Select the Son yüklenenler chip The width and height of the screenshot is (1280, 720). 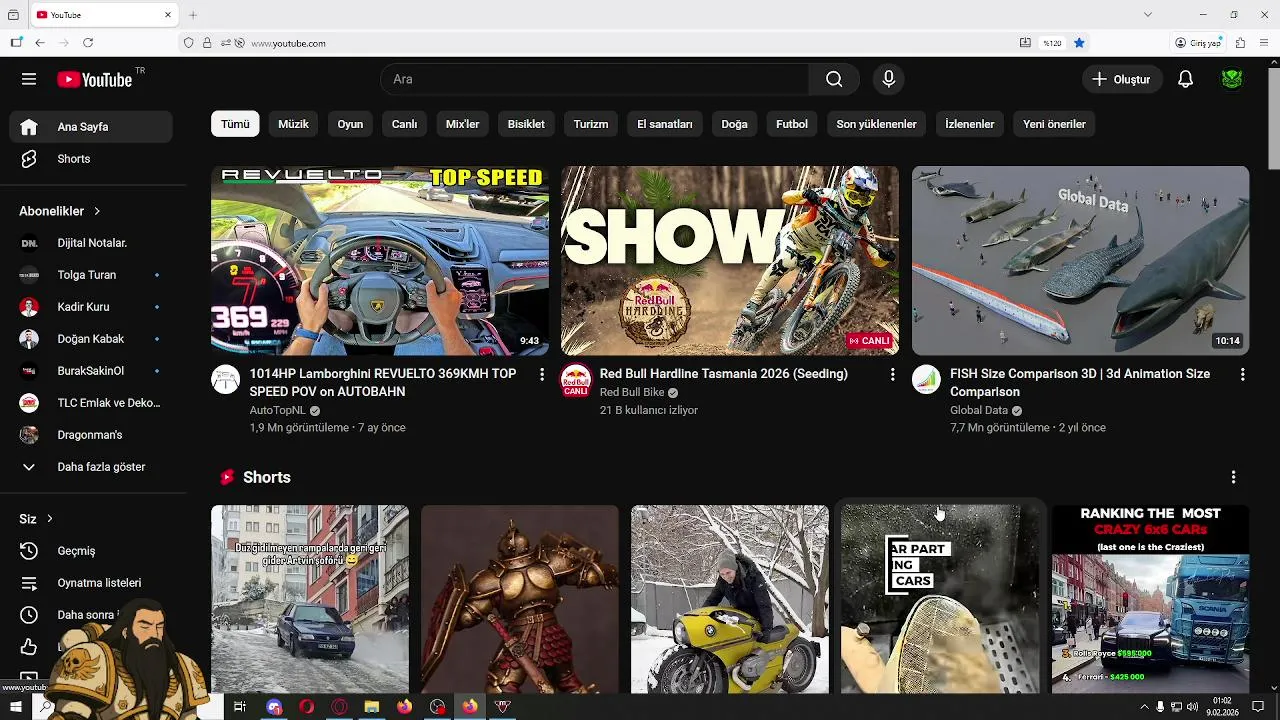coord(876,124)
